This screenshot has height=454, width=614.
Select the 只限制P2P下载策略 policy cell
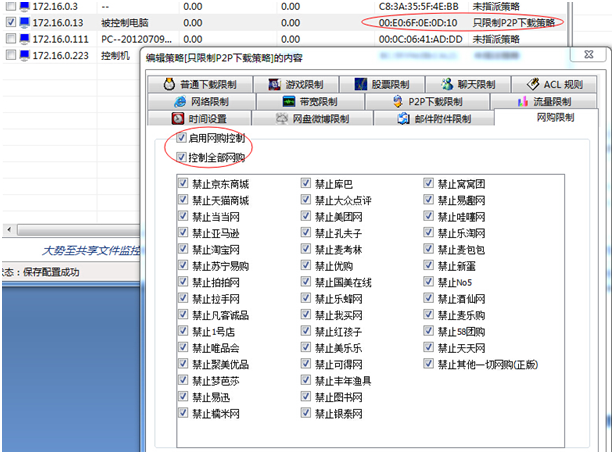[x=513, y=23]
